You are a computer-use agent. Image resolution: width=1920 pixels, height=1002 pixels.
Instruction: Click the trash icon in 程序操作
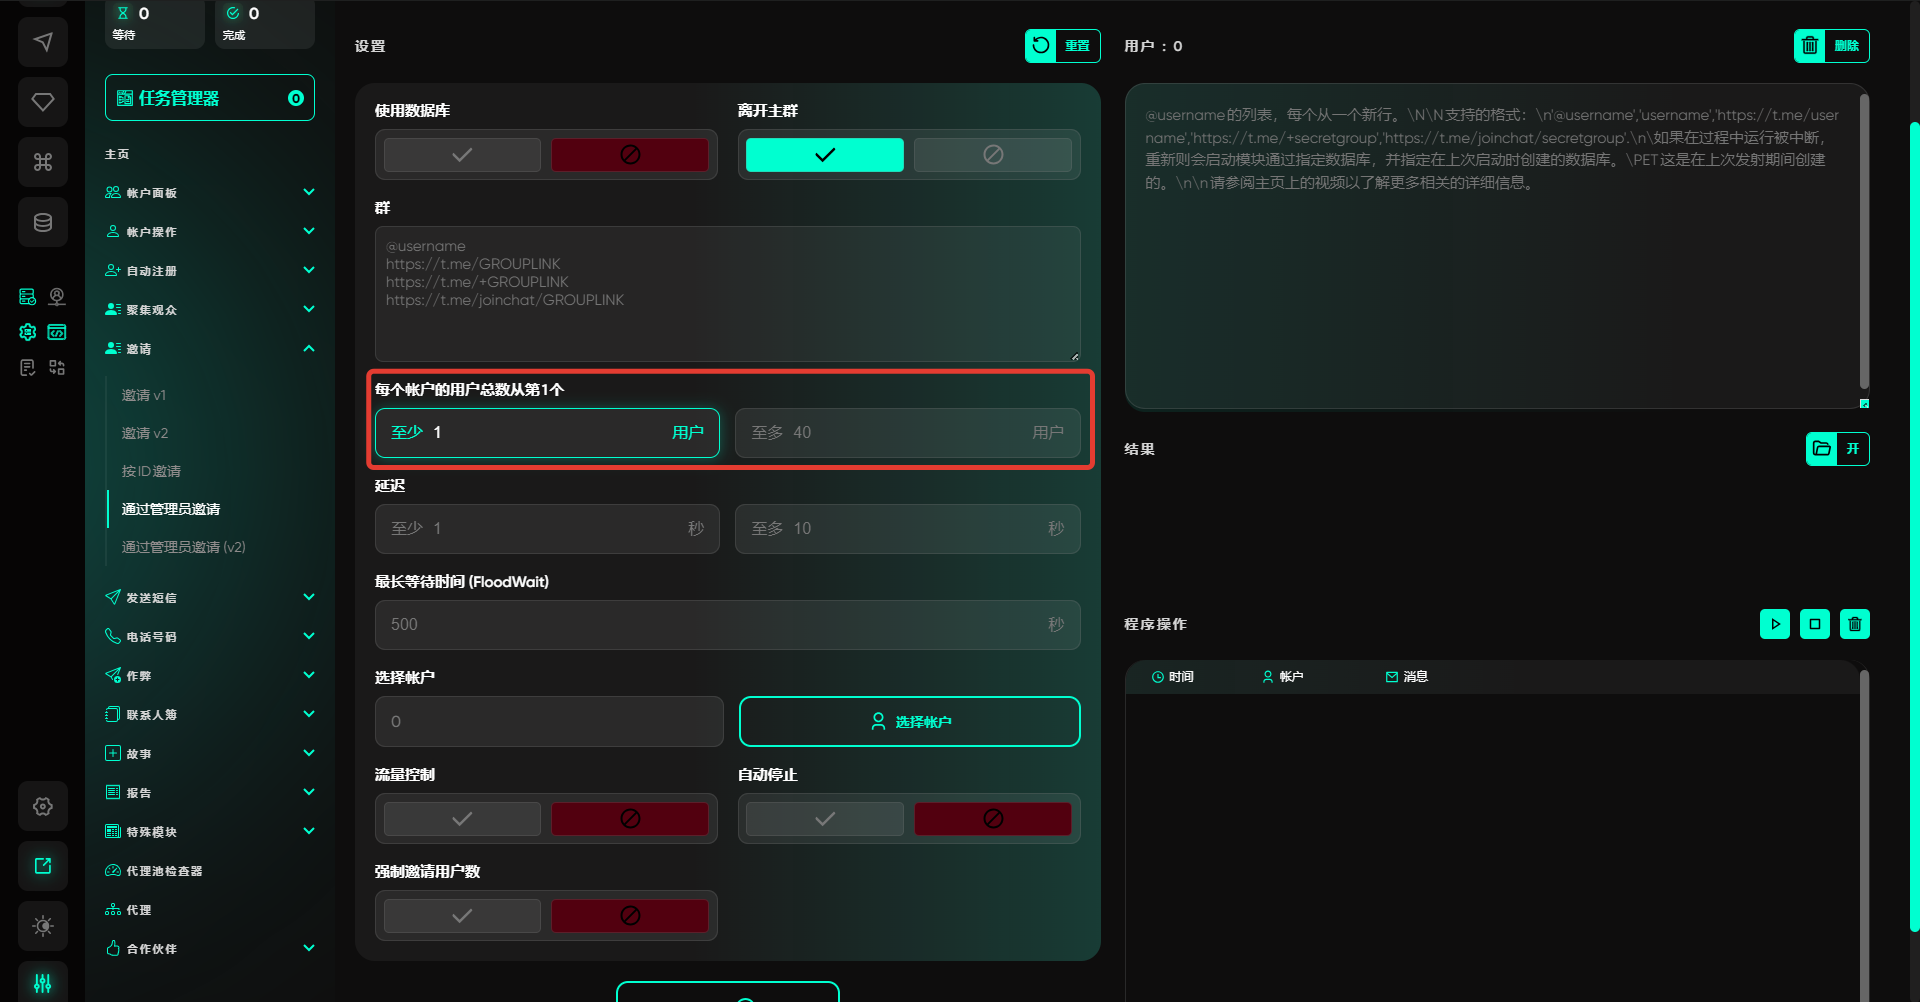1854,624
